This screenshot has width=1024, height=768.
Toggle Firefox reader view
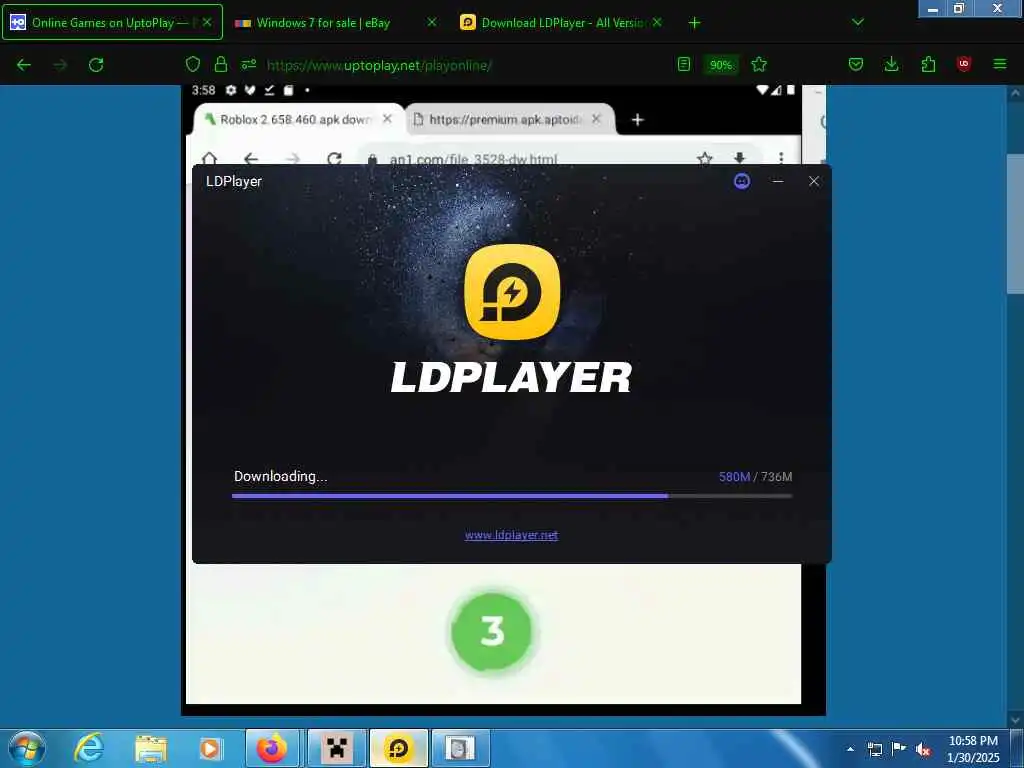684,64
